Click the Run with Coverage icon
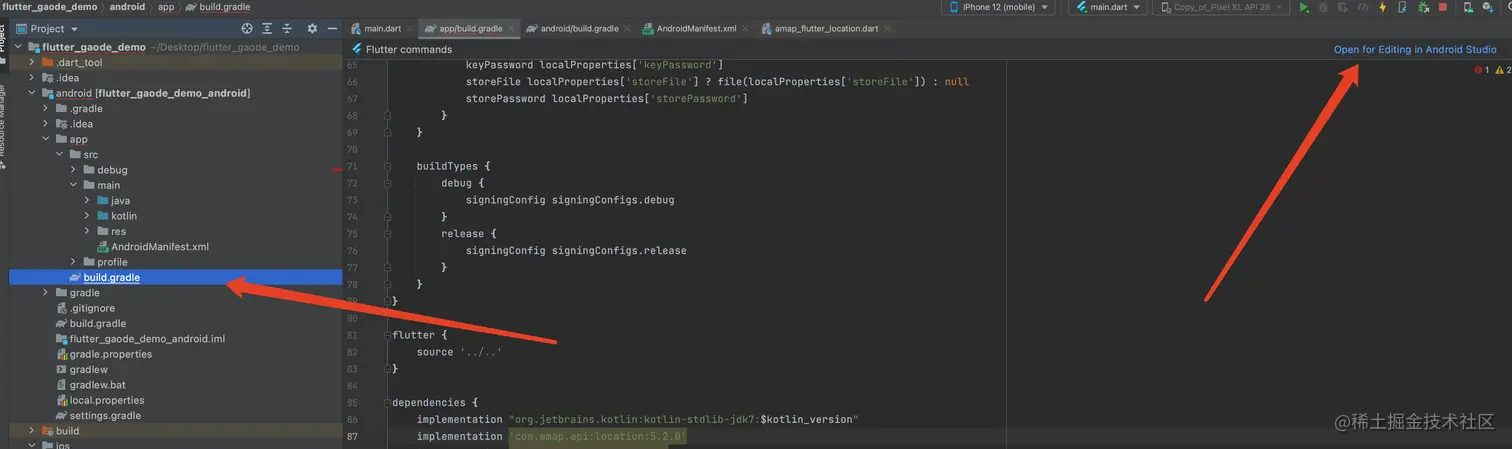Viewport: 1512px width, 449px height. point(1343,7)
